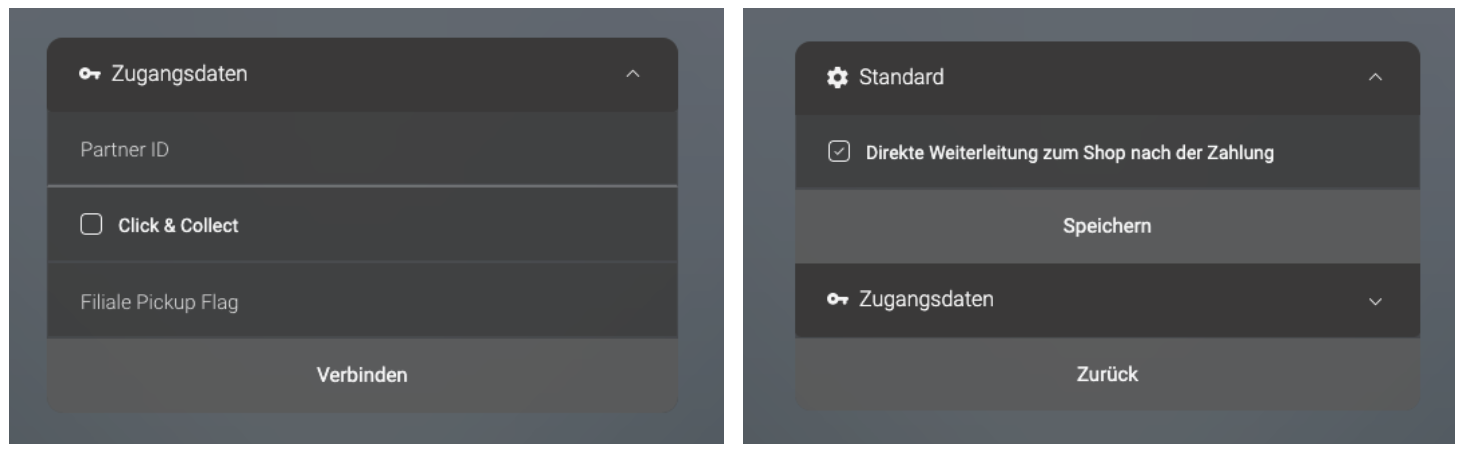Enable the Click & Collect checkbox
This screenshot has height=454, width=1464.
(x=91, y=225)
